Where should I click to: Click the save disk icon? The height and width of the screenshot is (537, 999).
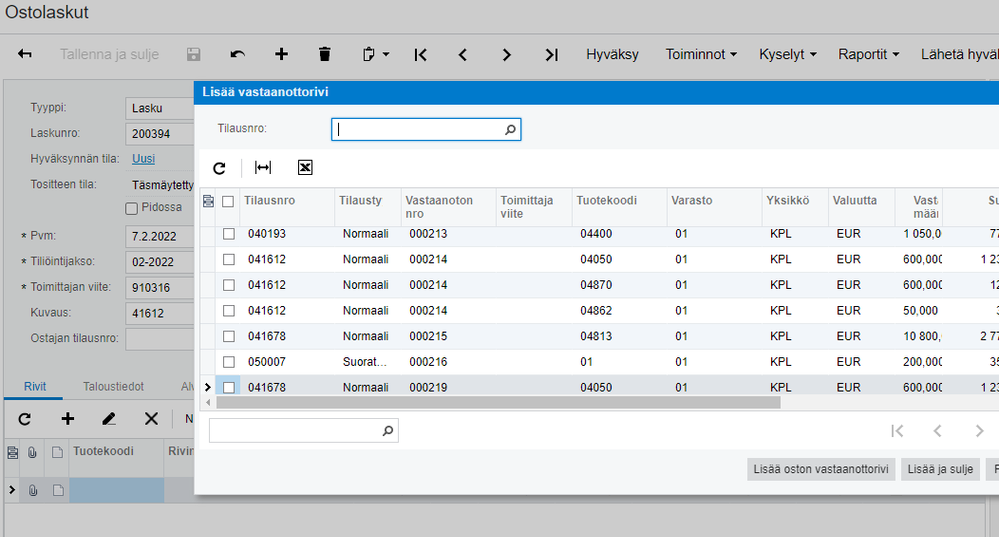[x=194, y=54]
